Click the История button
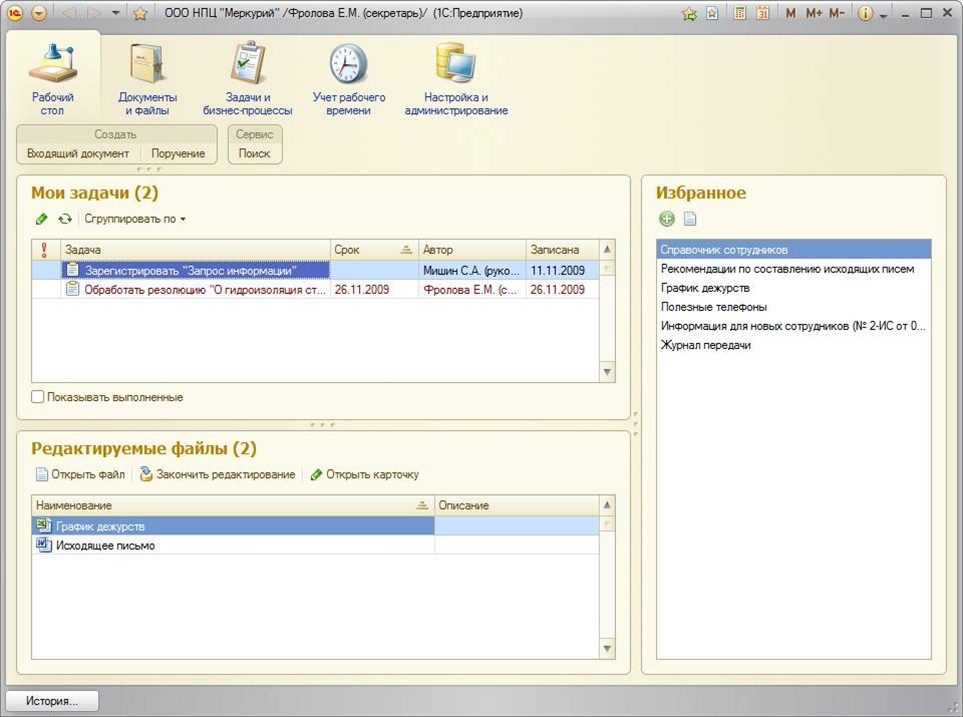This screenshot has height=717, width=963. (52, 701)
